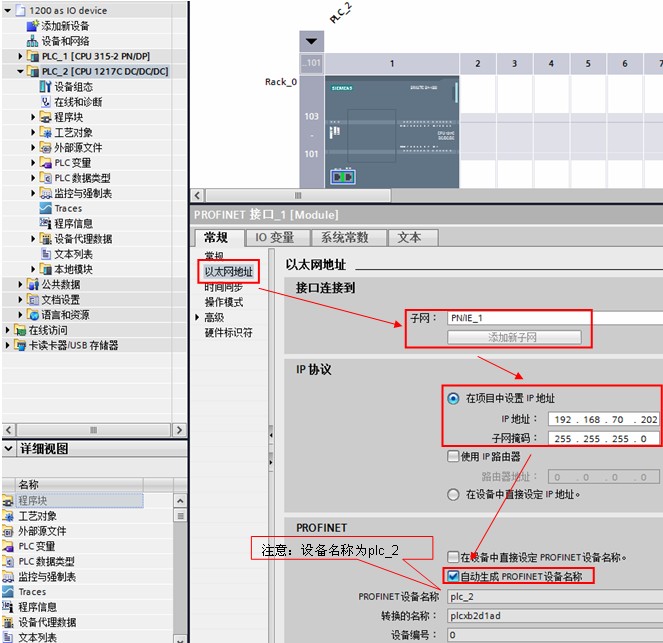Select 以太网地址 in properties navigation
Viewport: 663px width, 643px height.
pos(228,271)
